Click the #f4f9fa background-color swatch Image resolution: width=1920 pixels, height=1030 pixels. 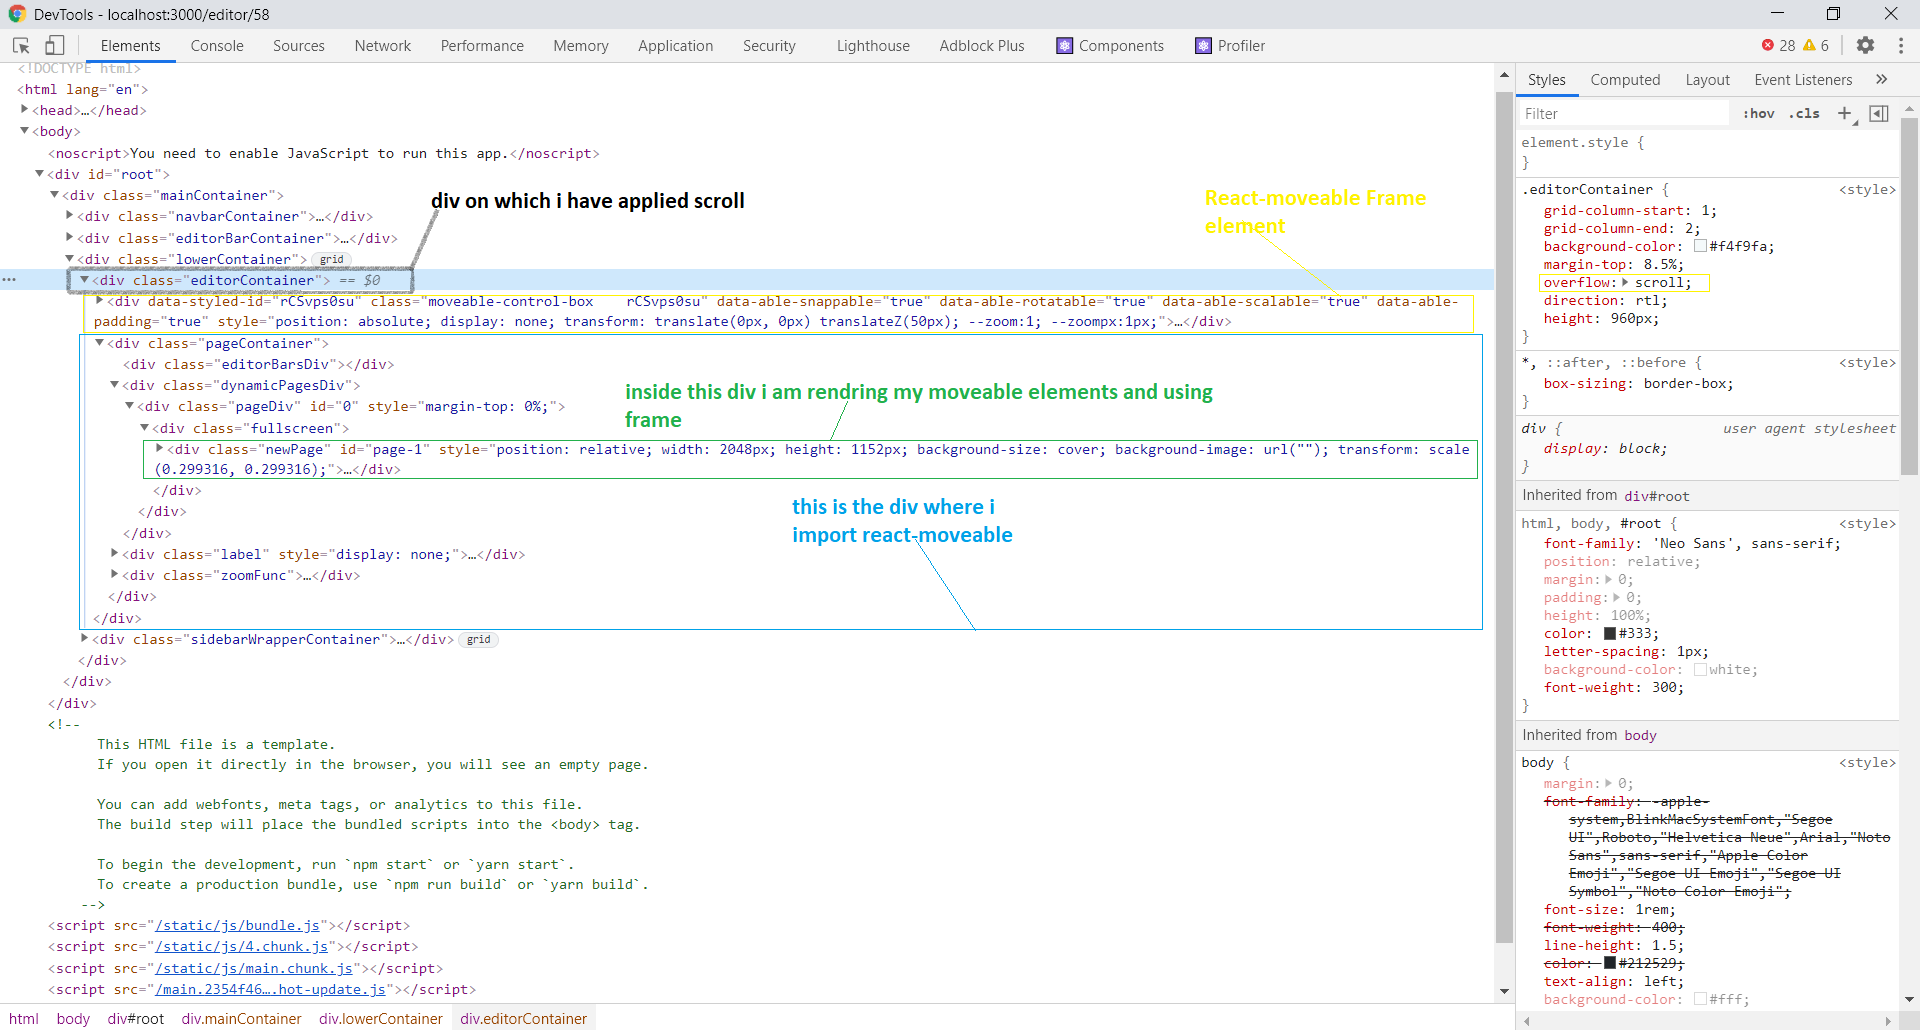1700,246
